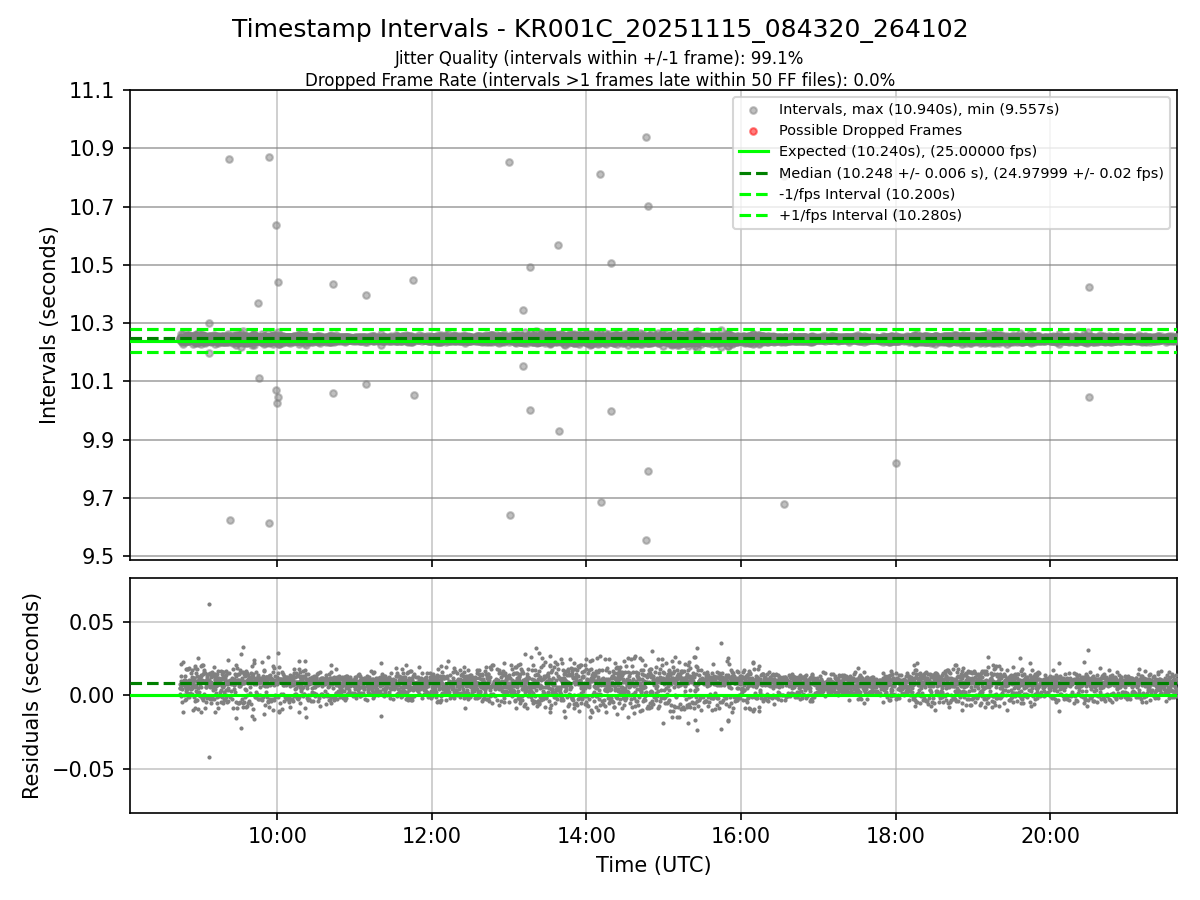Click legend entry "+1/fps Interval (10.280s)"
This screenshot has height=900, width=1200.
coord(870,215)
